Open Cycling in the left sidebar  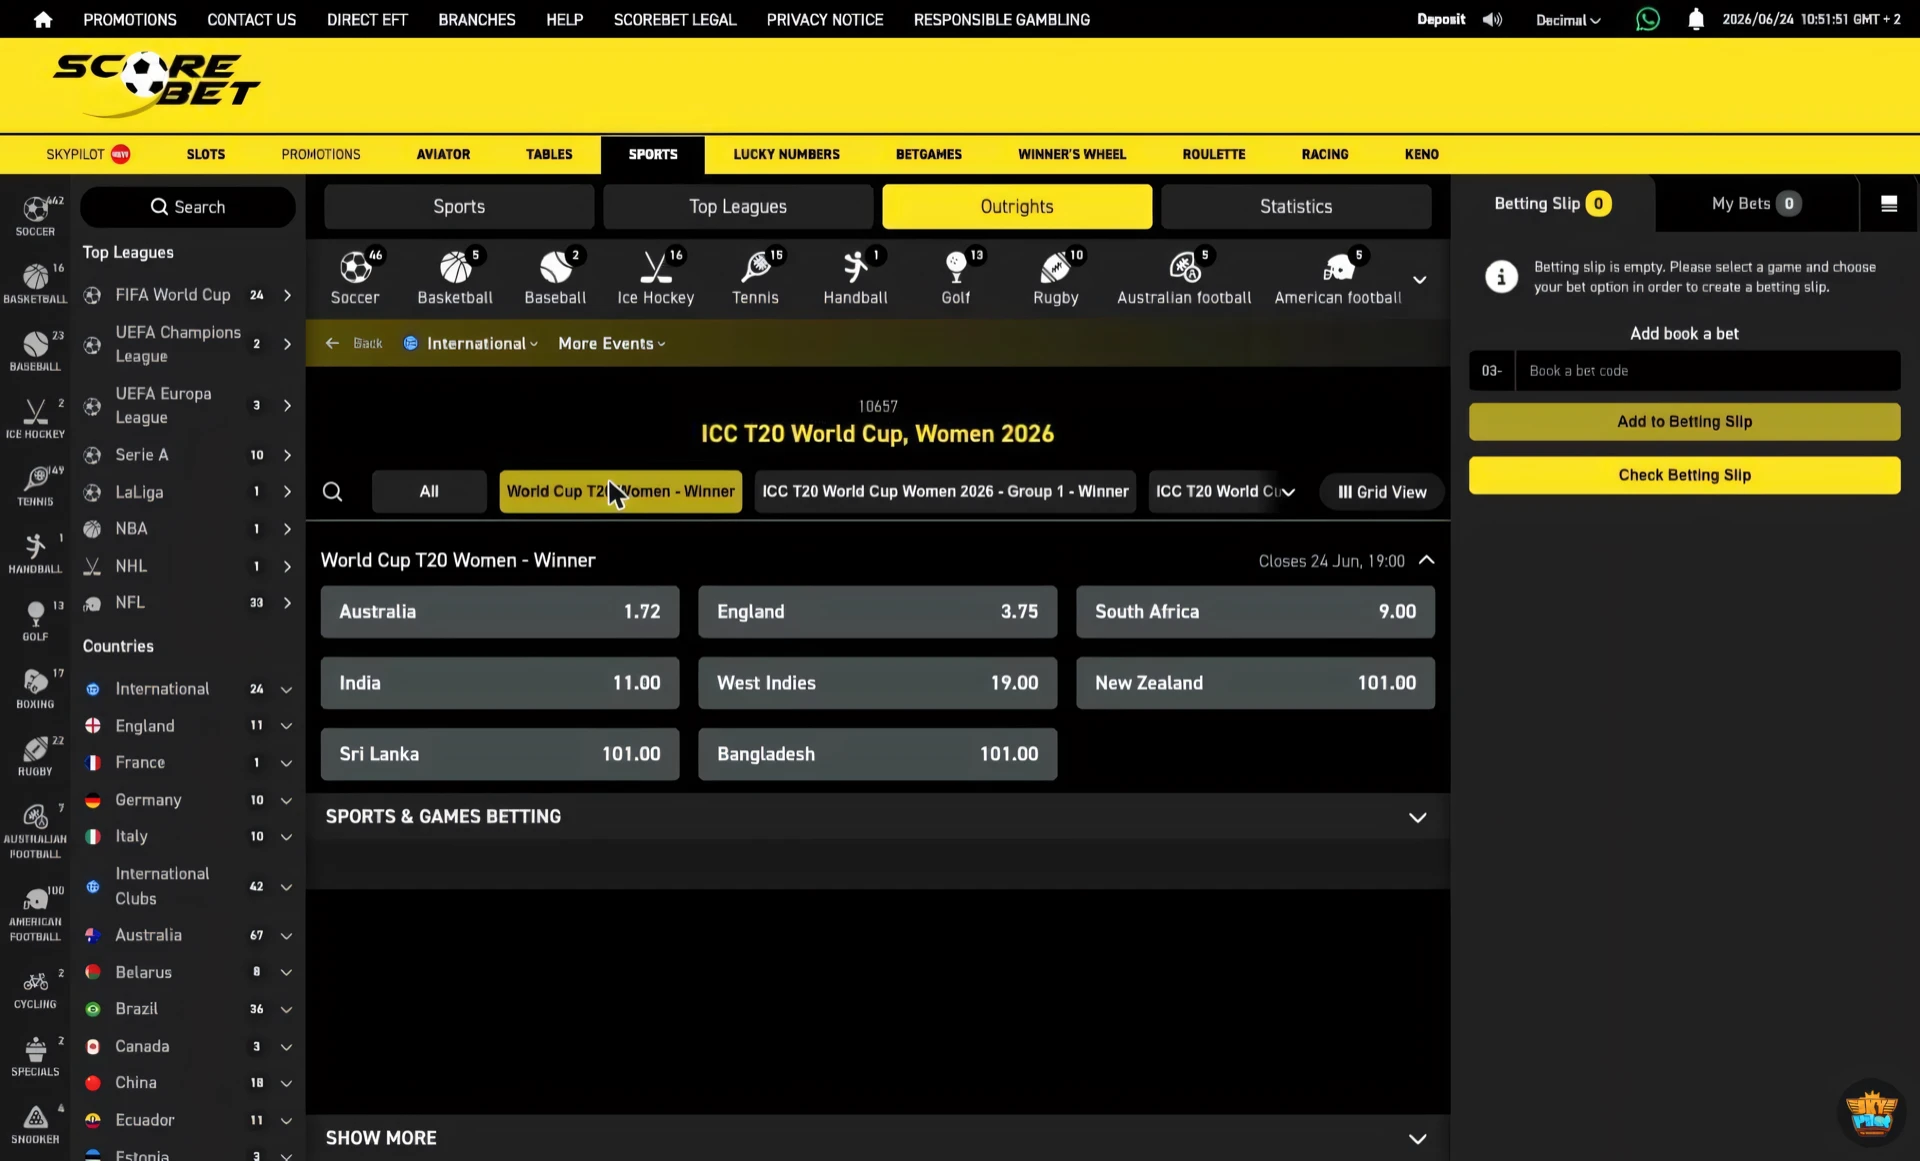(35, 988)
